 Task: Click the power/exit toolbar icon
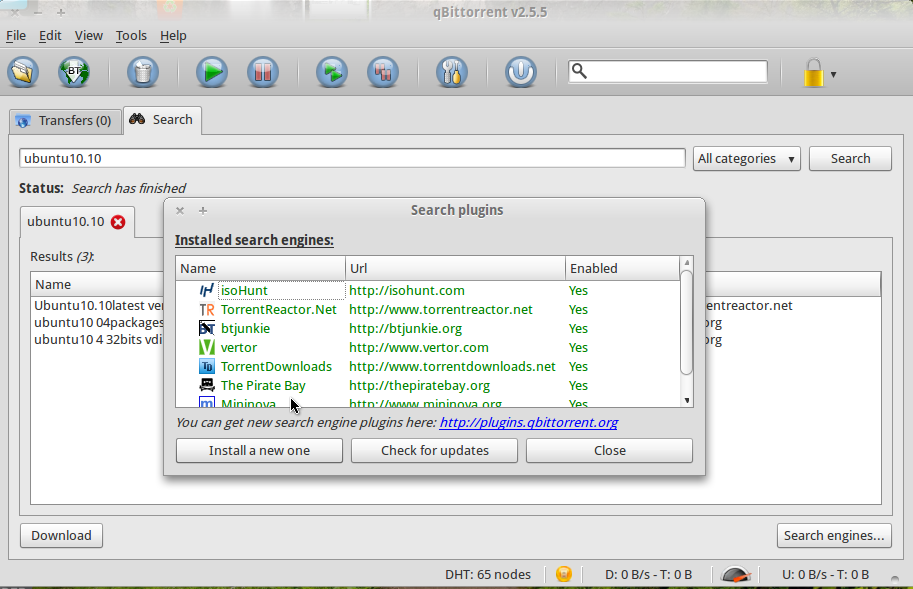point(521,73)
